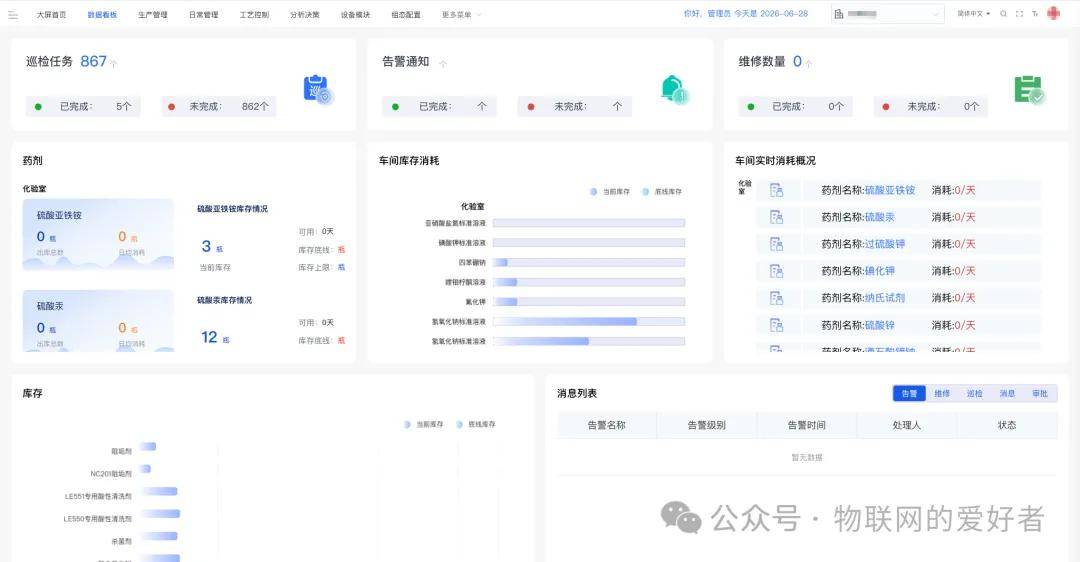The width and height of the screenshot is (1080, 562).
Task: Open the 日常管理 menu
Action: click(x=203, y=14)
